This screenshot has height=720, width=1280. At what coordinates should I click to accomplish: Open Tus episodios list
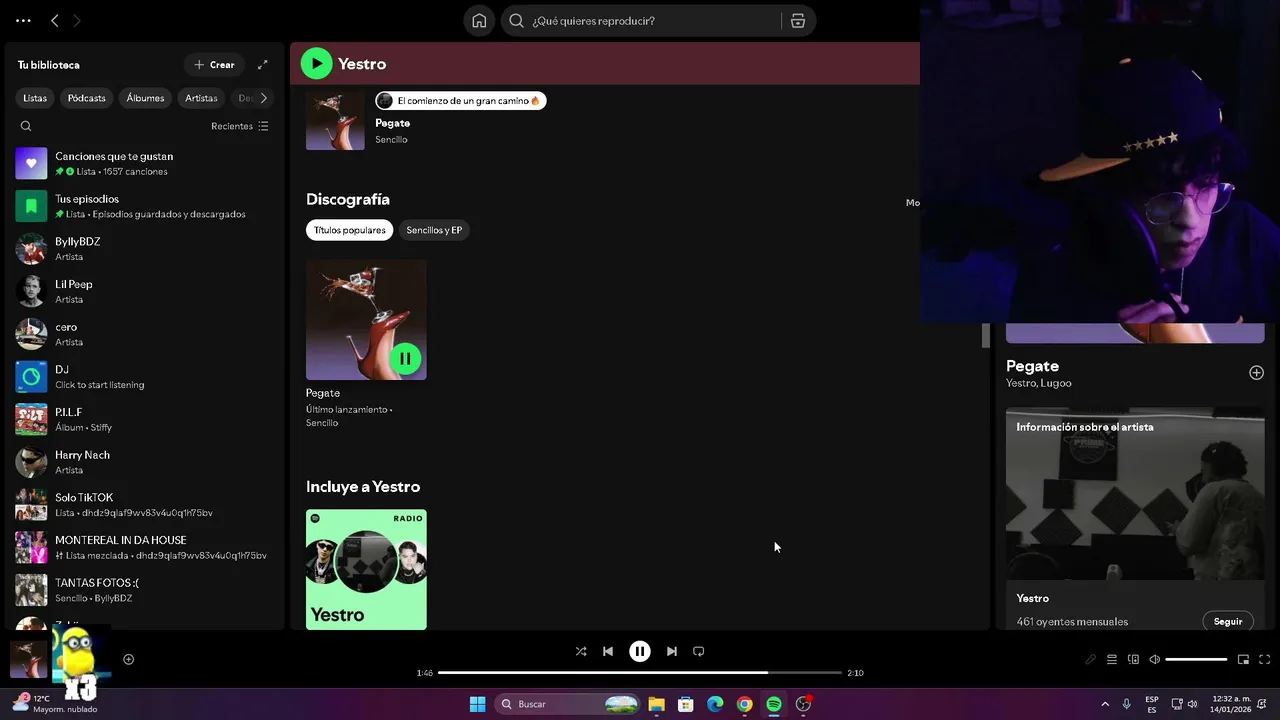145,206
